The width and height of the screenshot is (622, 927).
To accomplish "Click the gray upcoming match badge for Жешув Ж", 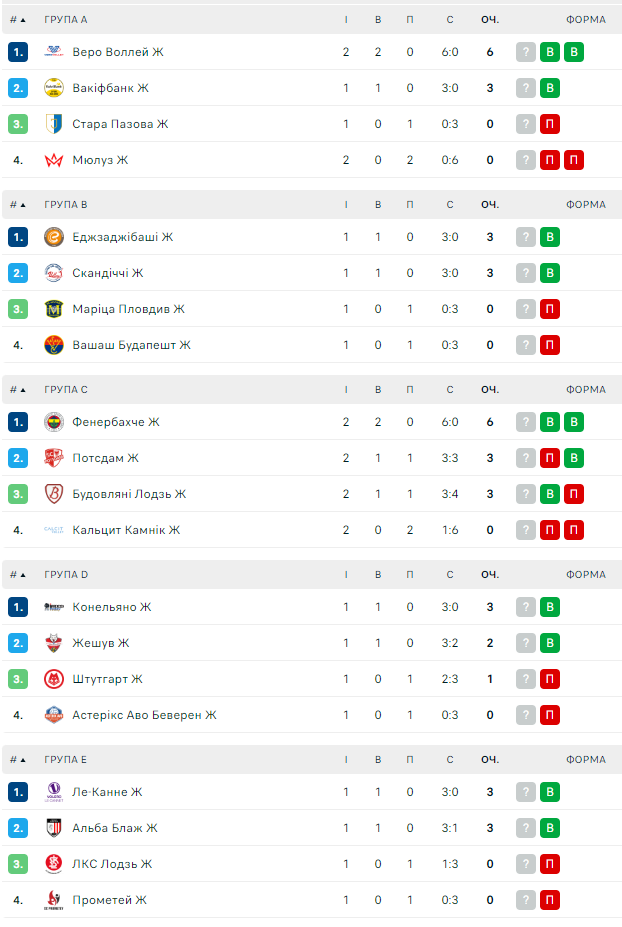I will [526, 643].
